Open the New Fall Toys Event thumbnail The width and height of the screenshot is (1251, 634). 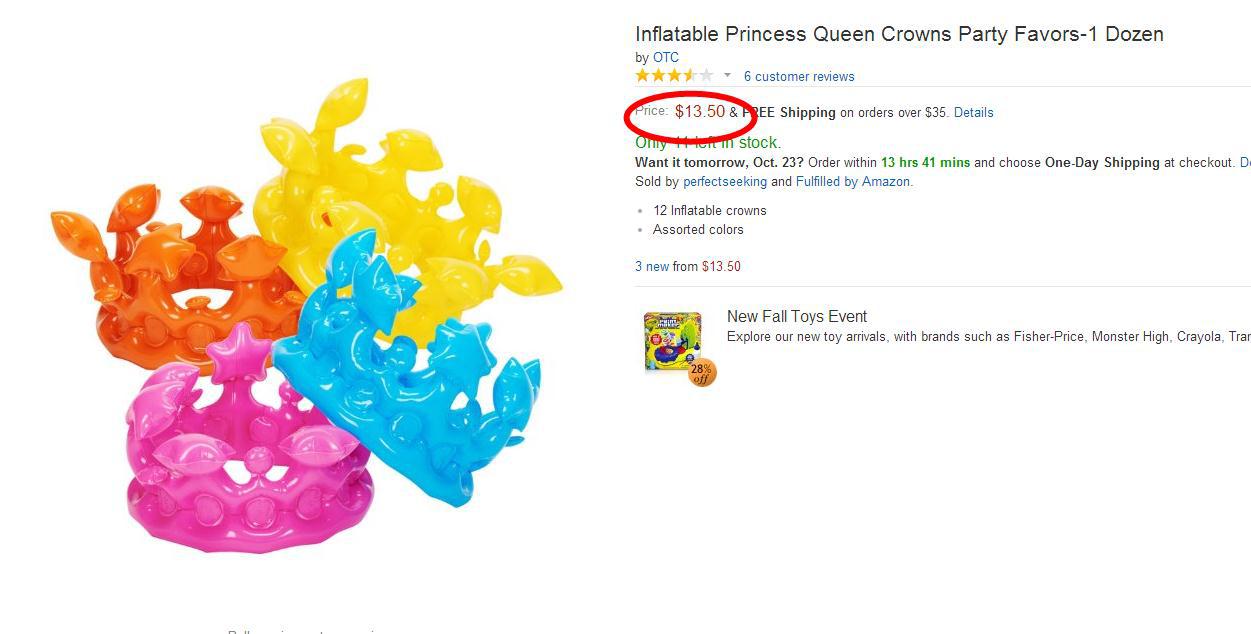pos(672,341)
